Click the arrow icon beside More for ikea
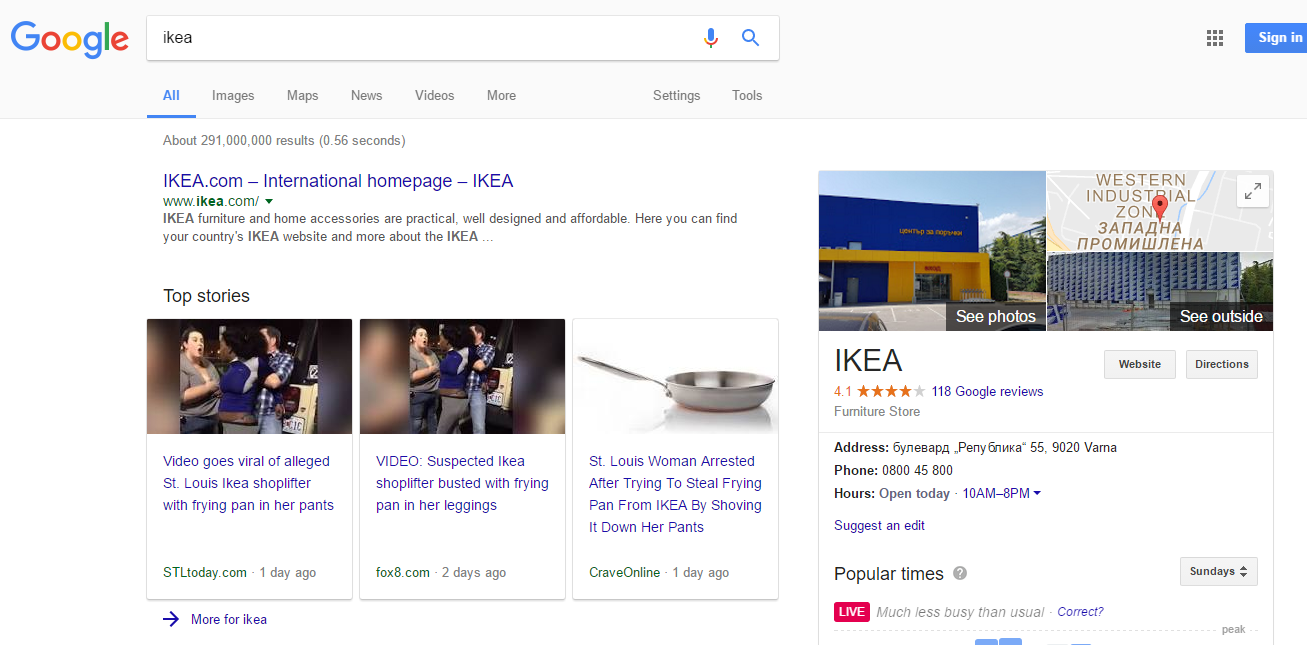This screenshot has width=1307, height=645. pos(171,619)
